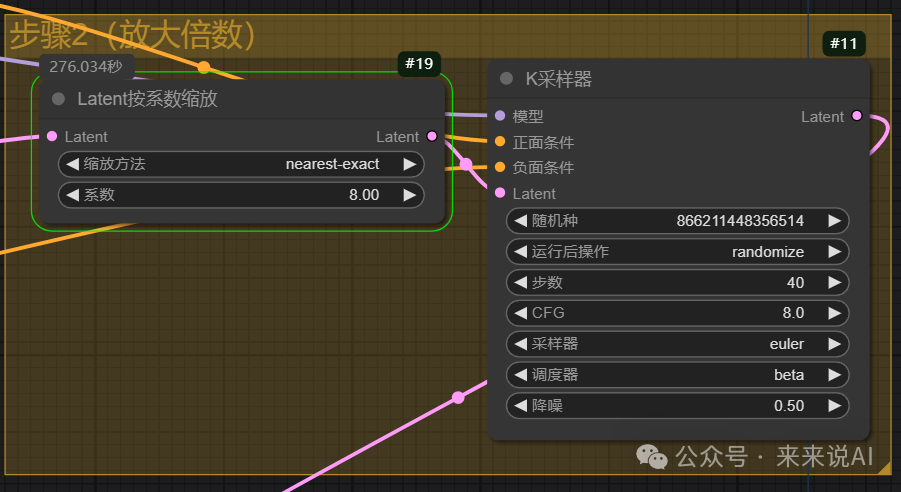Increase 降噪 value with right arrow
901x492 pixels.
tap(834, 406)
